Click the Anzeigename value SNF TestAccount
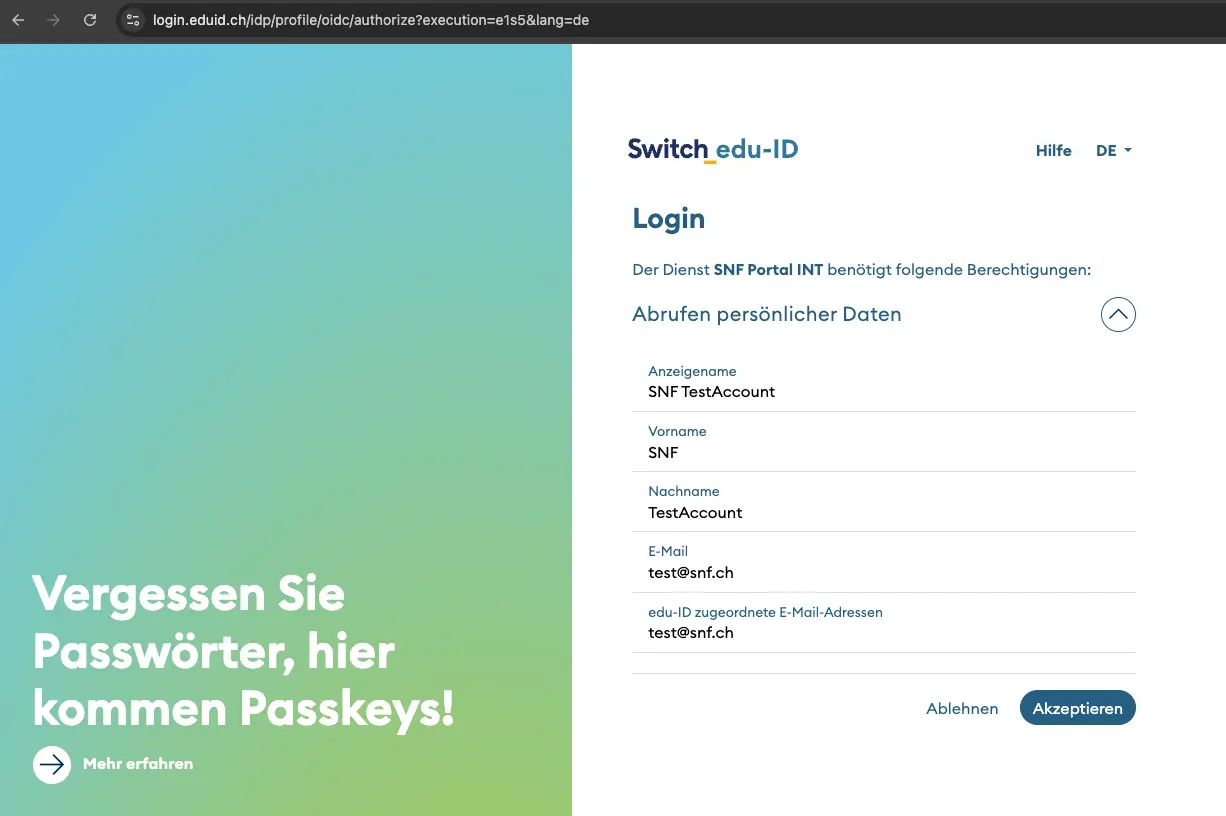The image size is (1226, 816). [711, 391]
